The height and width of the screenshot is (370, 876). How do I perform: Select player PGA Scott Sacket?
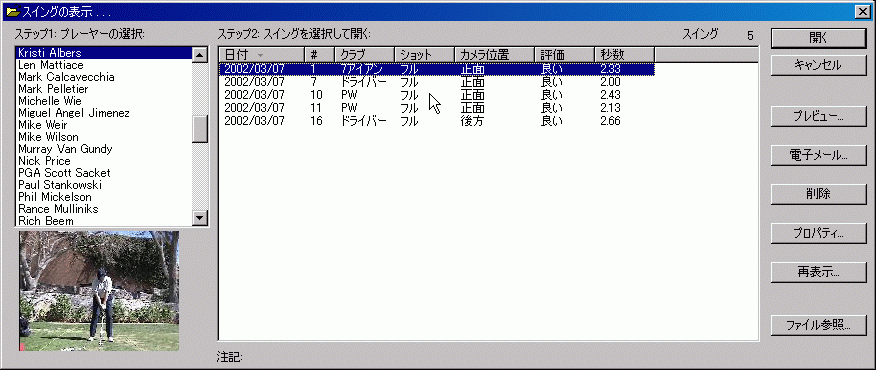click(103, 173)
